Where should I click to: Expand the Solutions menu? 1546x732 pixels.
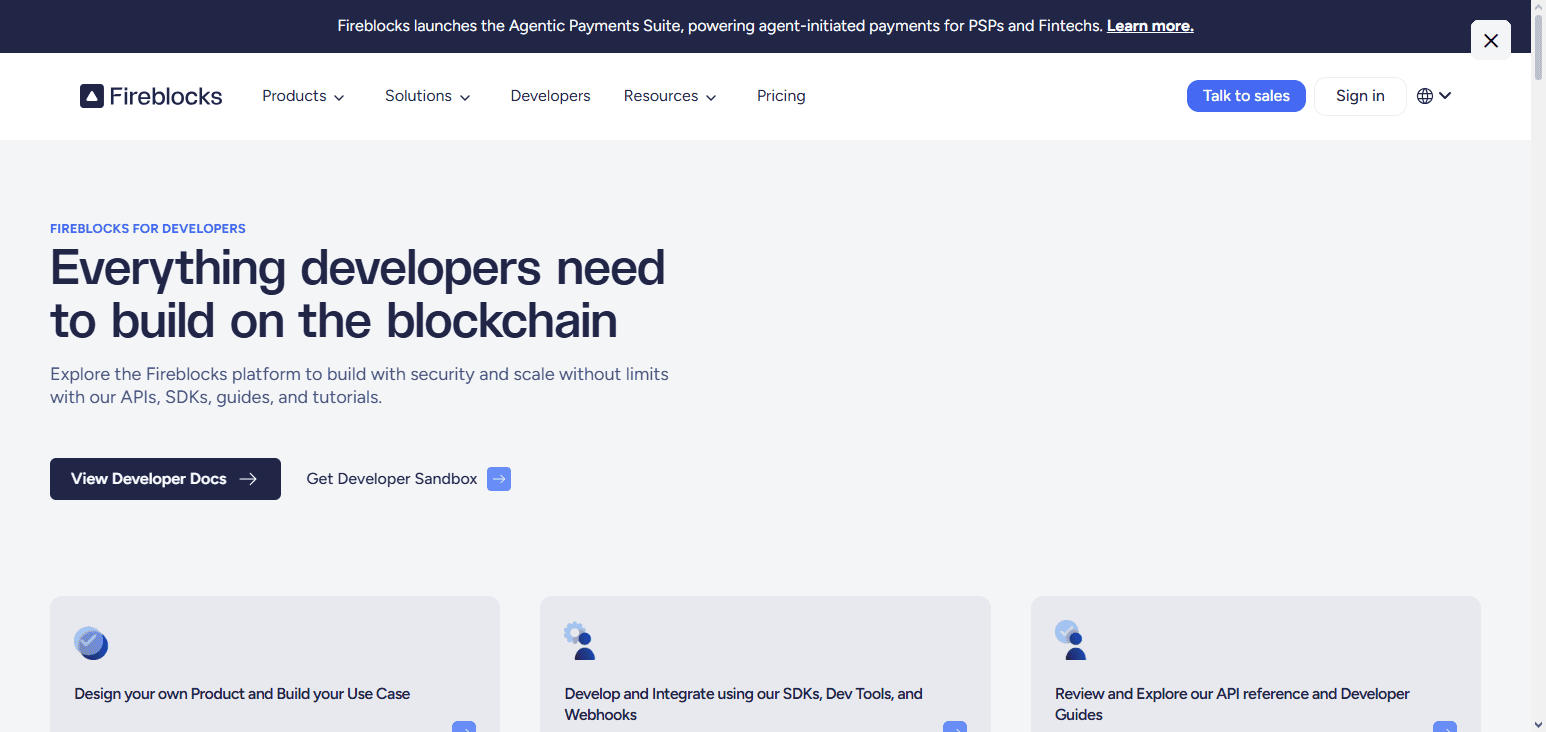pyautogui.click(x=427, y=96)
